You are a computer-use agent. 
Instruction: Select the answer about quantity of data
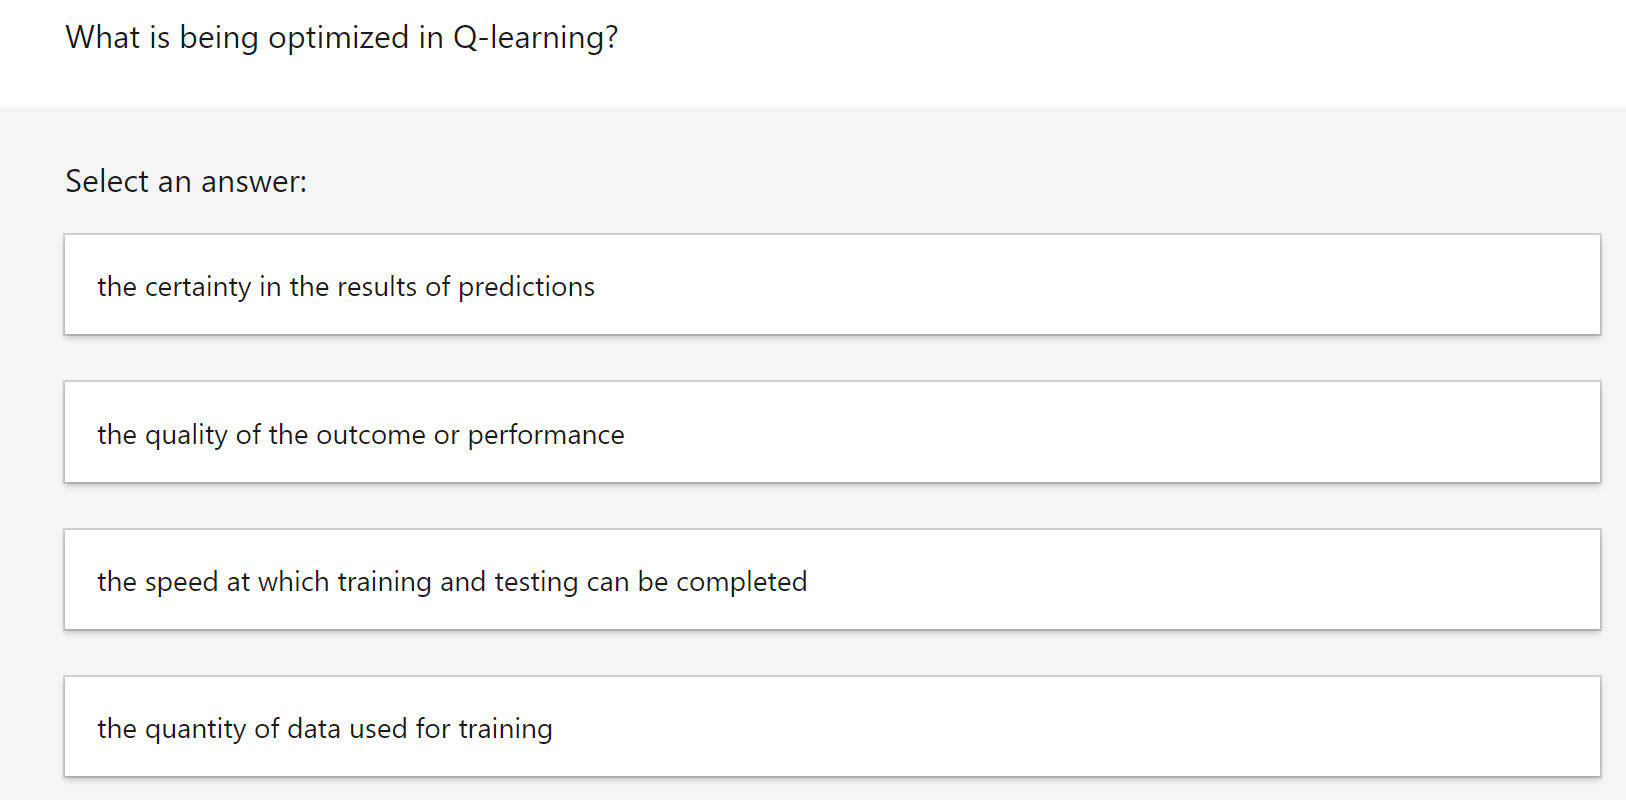pos(832,727)
